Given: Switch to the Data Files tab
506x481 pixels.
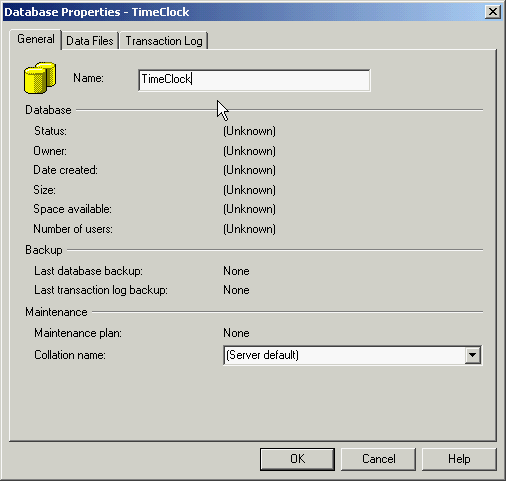Looking at the screenshot, I should click(90, 41).
